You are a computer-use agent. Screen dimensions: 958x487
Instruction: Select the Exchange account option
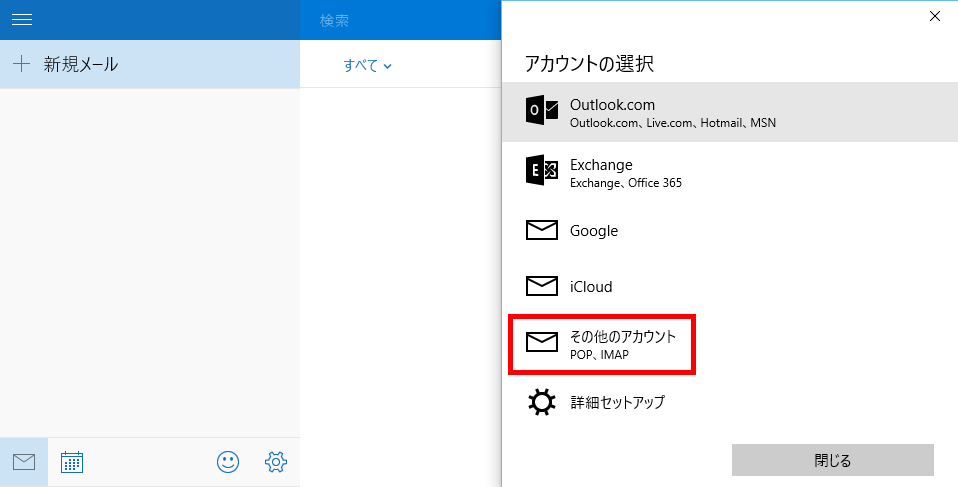[729, 172]
